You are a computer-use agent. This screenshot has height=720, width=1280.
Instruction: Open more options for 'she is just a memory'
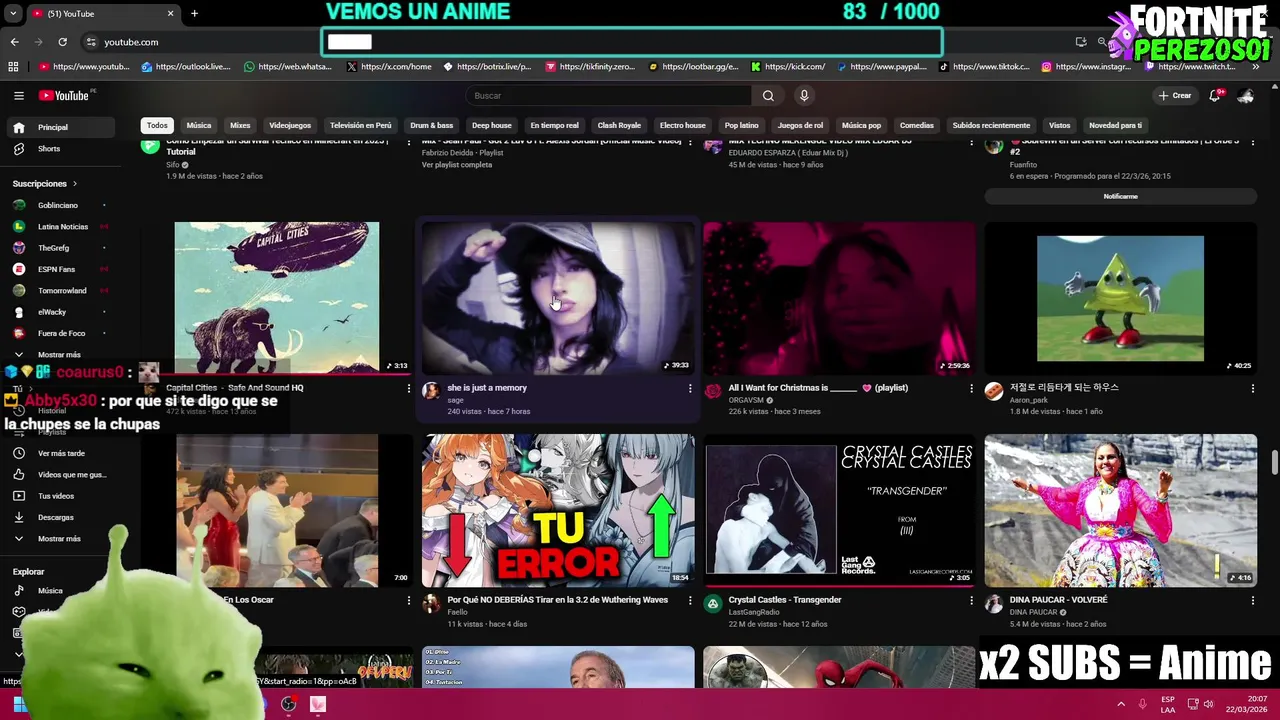[690, 388]
